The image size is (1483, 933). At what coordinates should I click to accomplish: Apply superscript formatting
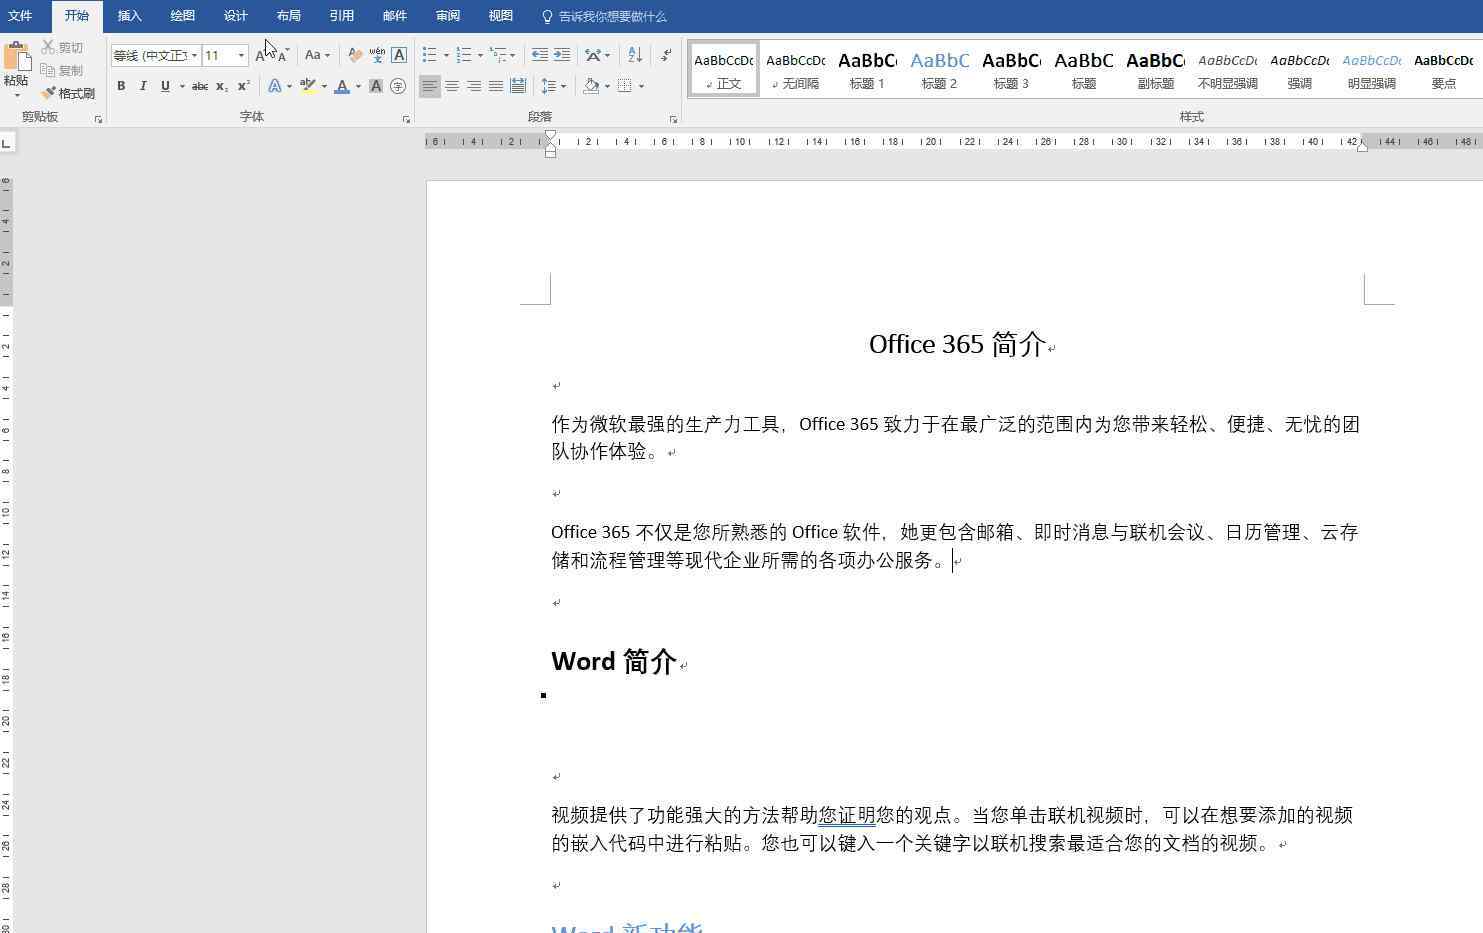tap(243, 86)
